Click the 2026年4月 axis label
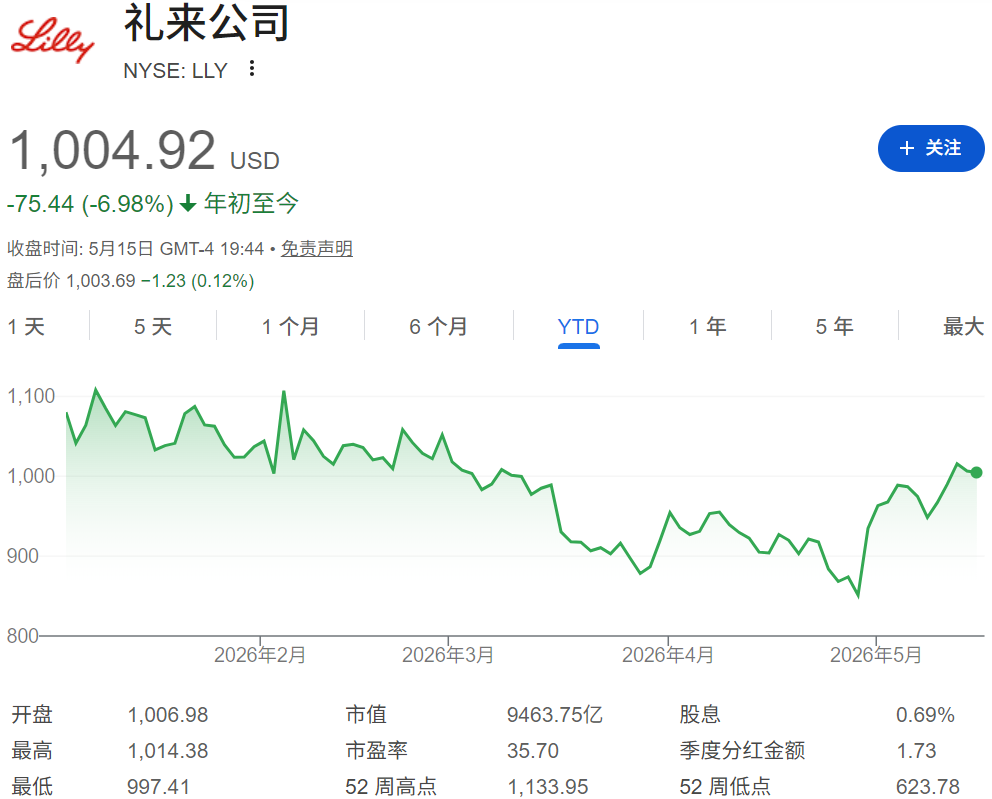The height and width of the screenshot is (799, 992). click(668, 655)
